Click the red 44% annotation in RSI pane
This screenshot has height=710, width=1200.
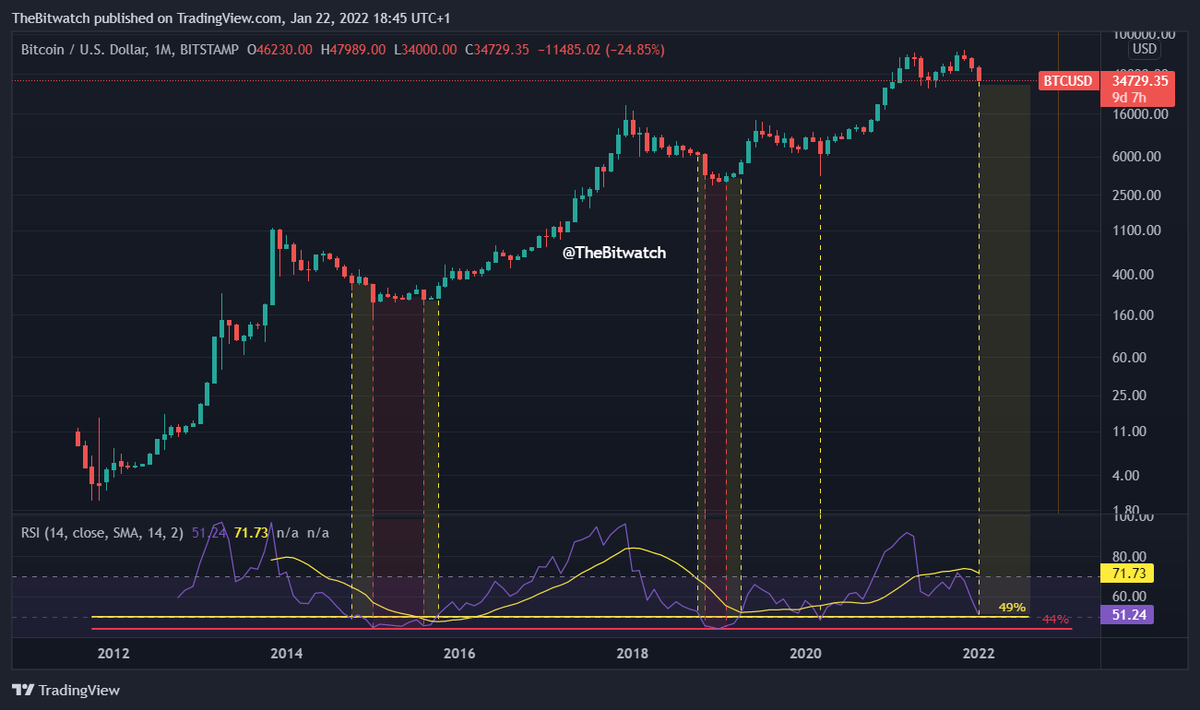(1055, 620)
